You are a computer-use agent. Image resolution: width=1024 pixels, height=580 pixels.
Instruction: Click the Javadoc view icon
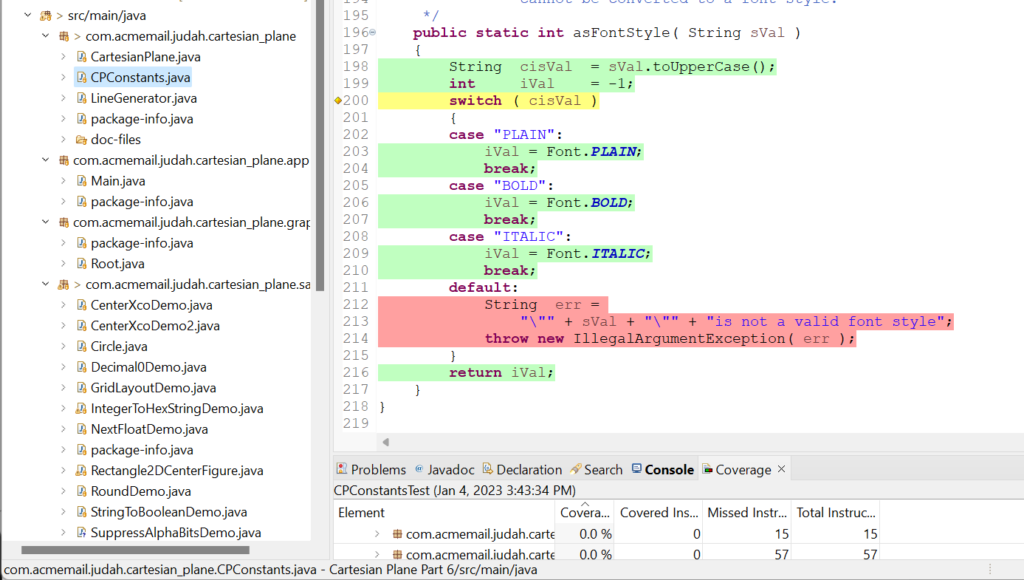(418, 469)
